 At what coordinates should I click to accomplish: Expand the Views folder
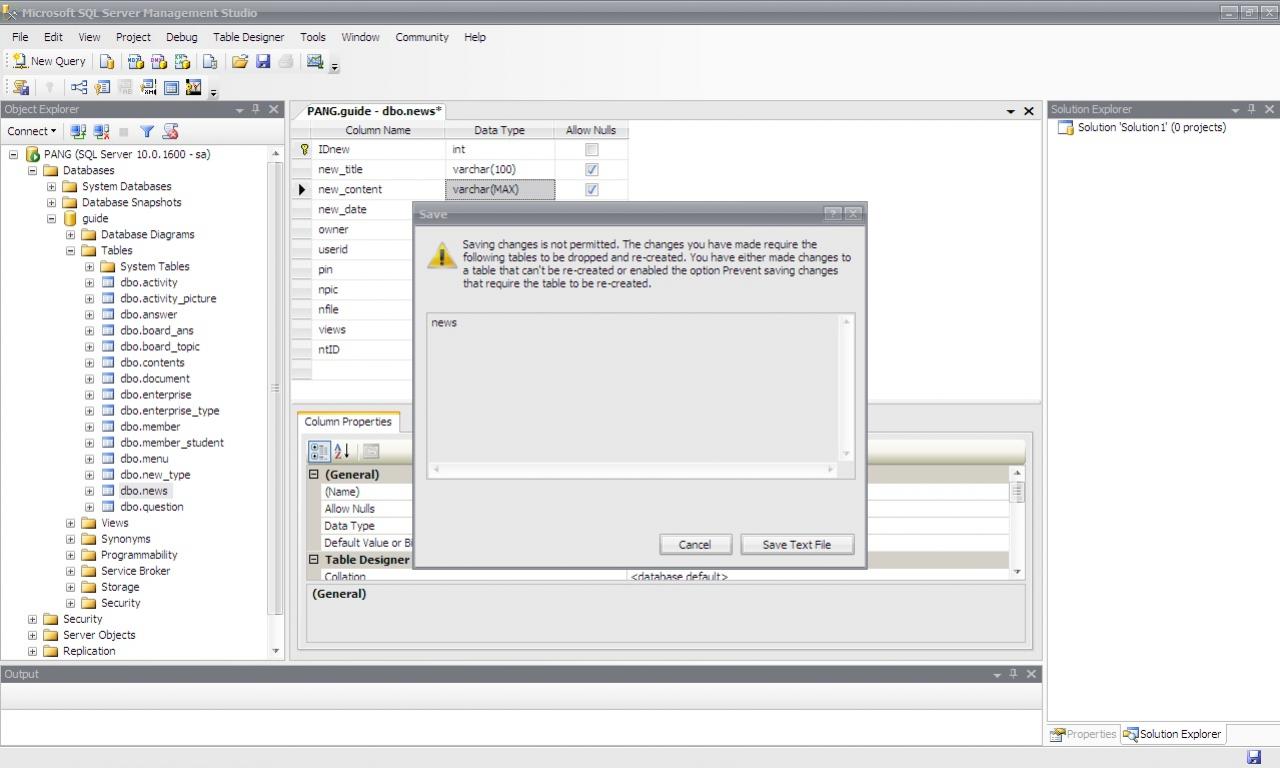71,523
